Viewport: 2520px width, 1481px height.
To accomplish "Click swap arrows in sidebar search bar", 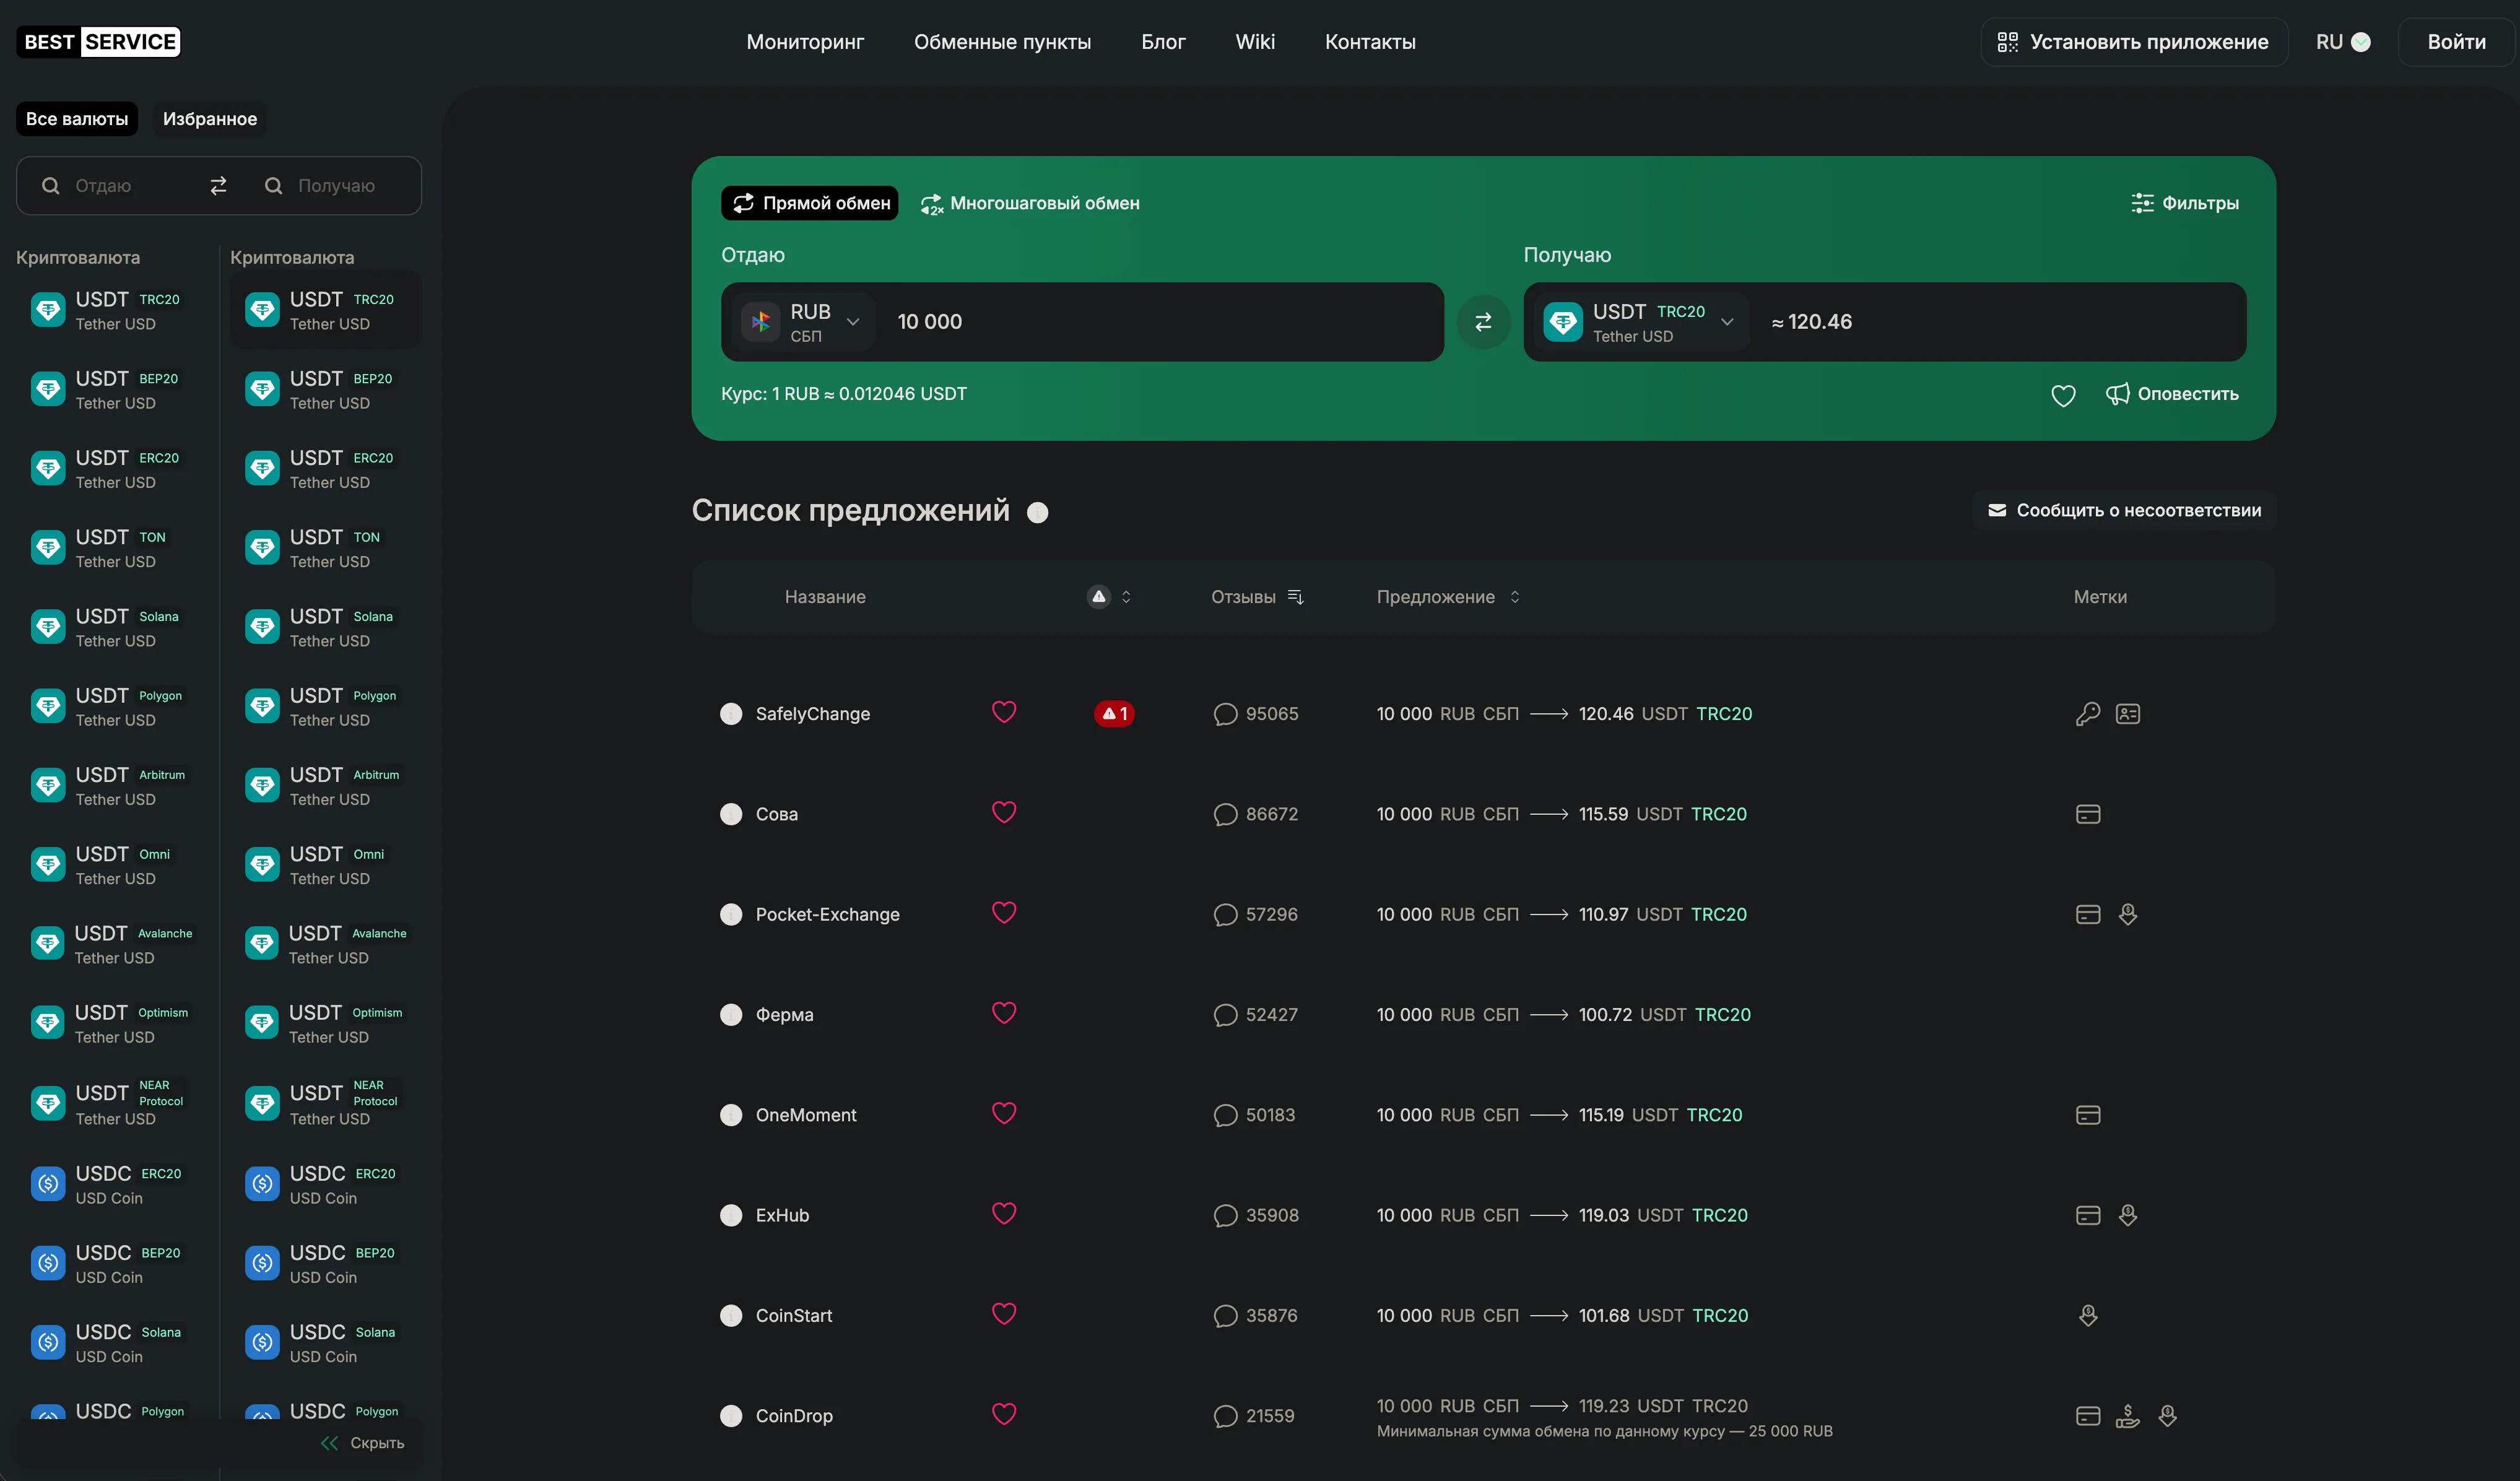I will point(218,186).
